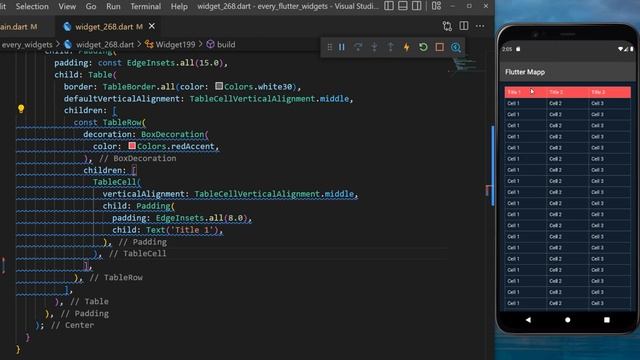Image resolution: width=640 pixels, height=360 pixels.
Task: Click the BoxDecoration text in code
Action: point(172,134)
